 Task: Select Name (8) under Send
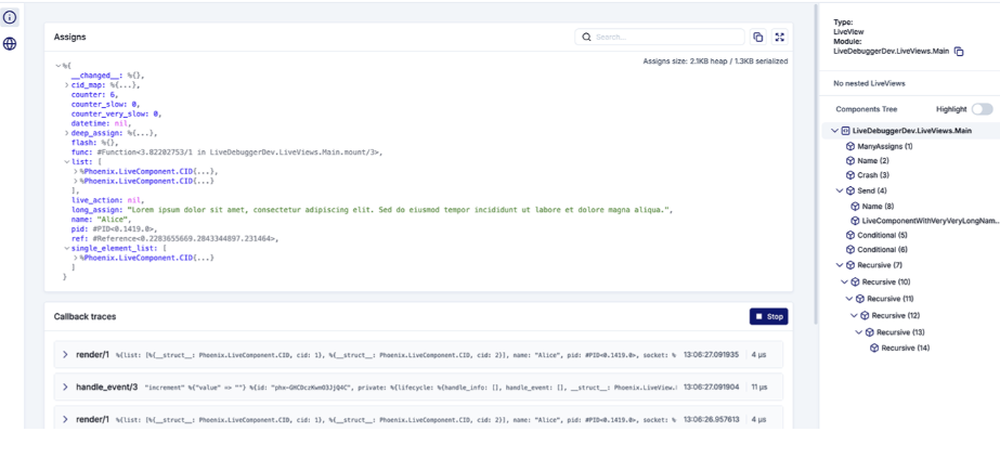tap(877, 206)
